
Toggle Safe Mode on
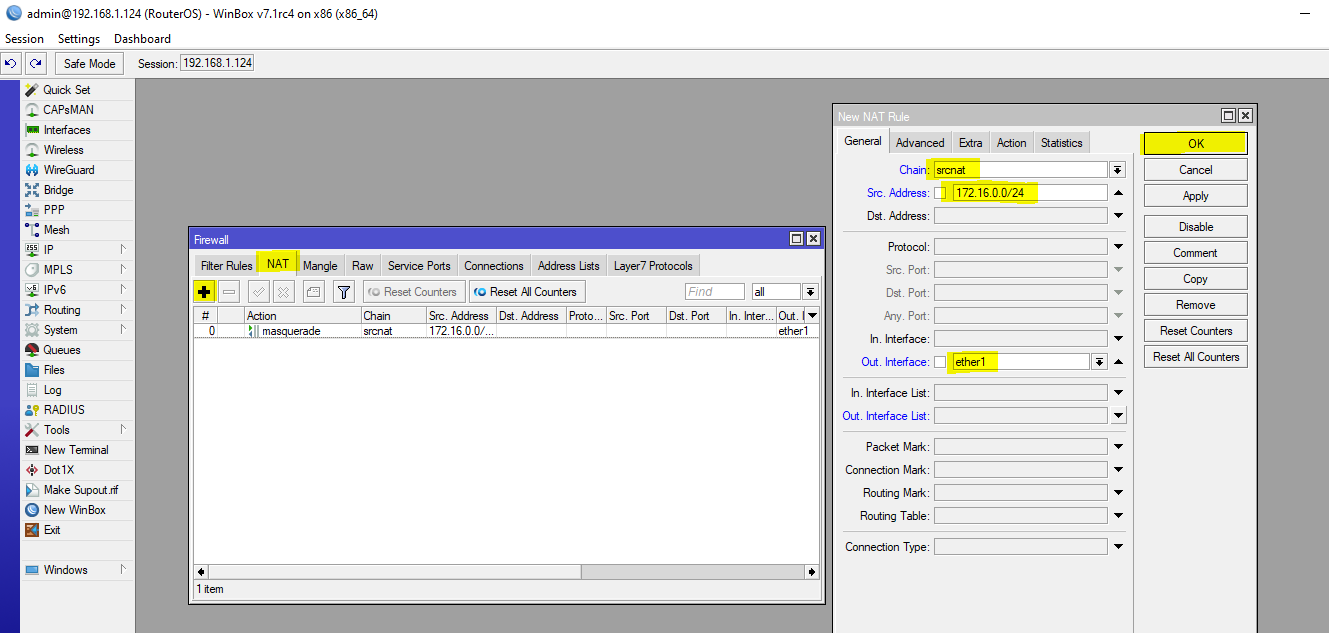[x=89, y=63]
